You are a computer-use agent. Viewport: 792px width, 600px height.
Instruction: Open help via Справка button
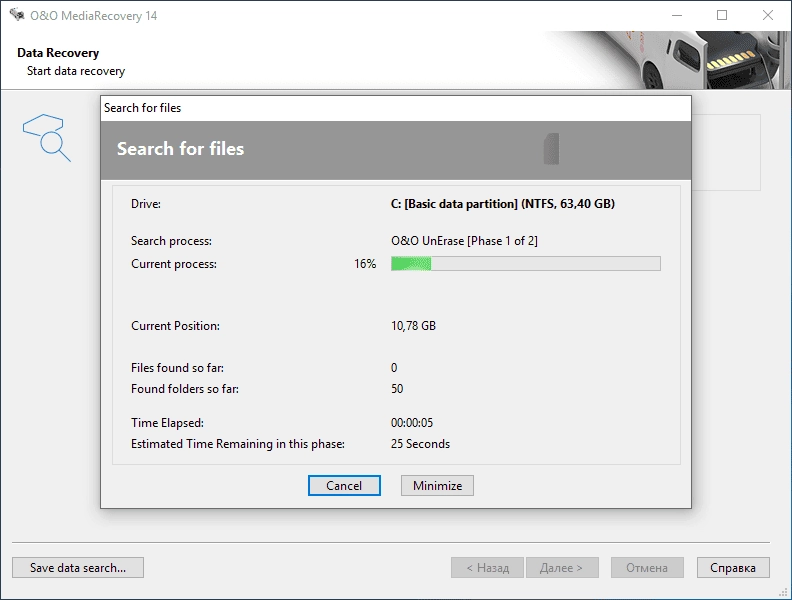pos(733,568)
